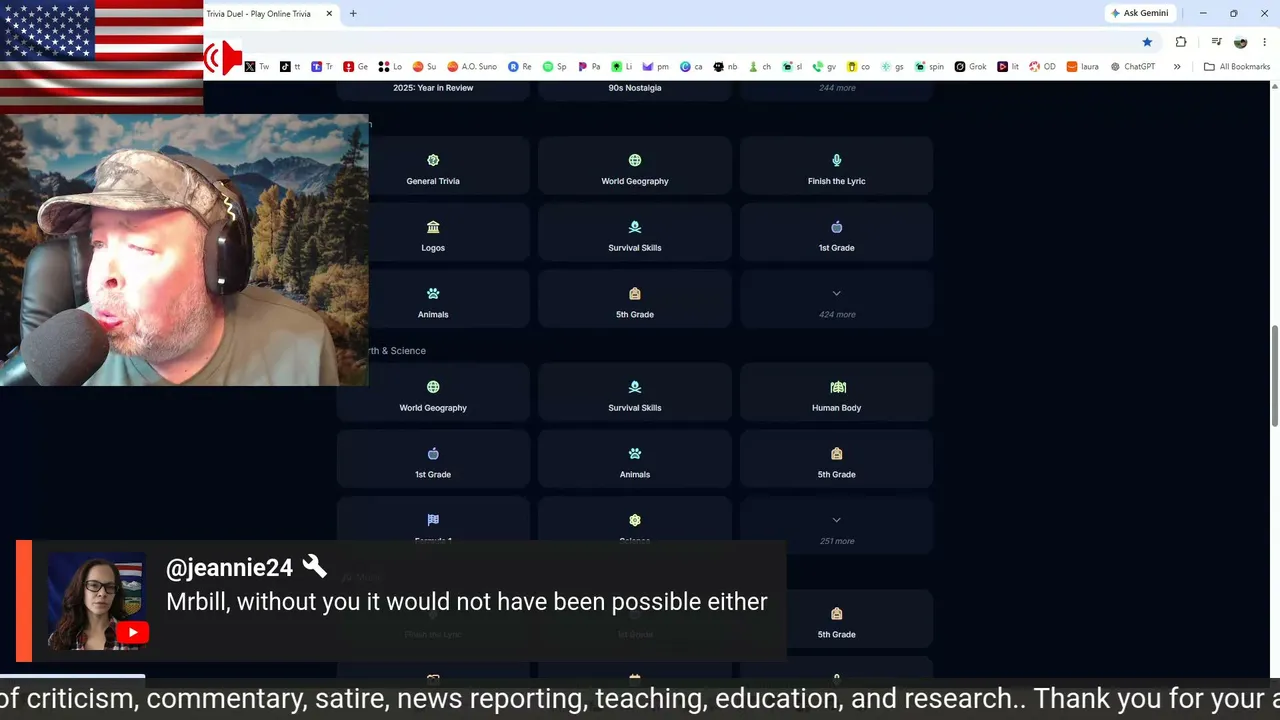
Task: Open the Grok bookmark
Action: 971,67
